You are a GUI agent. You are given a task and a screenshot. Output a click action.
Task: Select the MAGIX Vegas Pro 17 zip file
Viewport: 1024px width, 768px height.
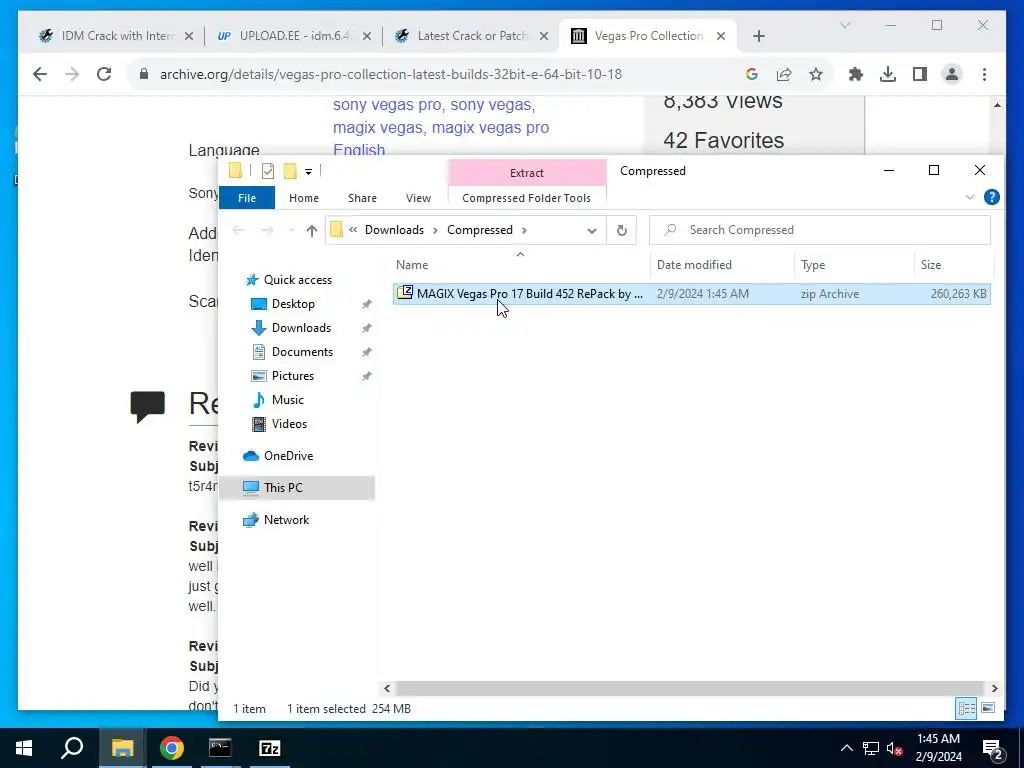692,294
